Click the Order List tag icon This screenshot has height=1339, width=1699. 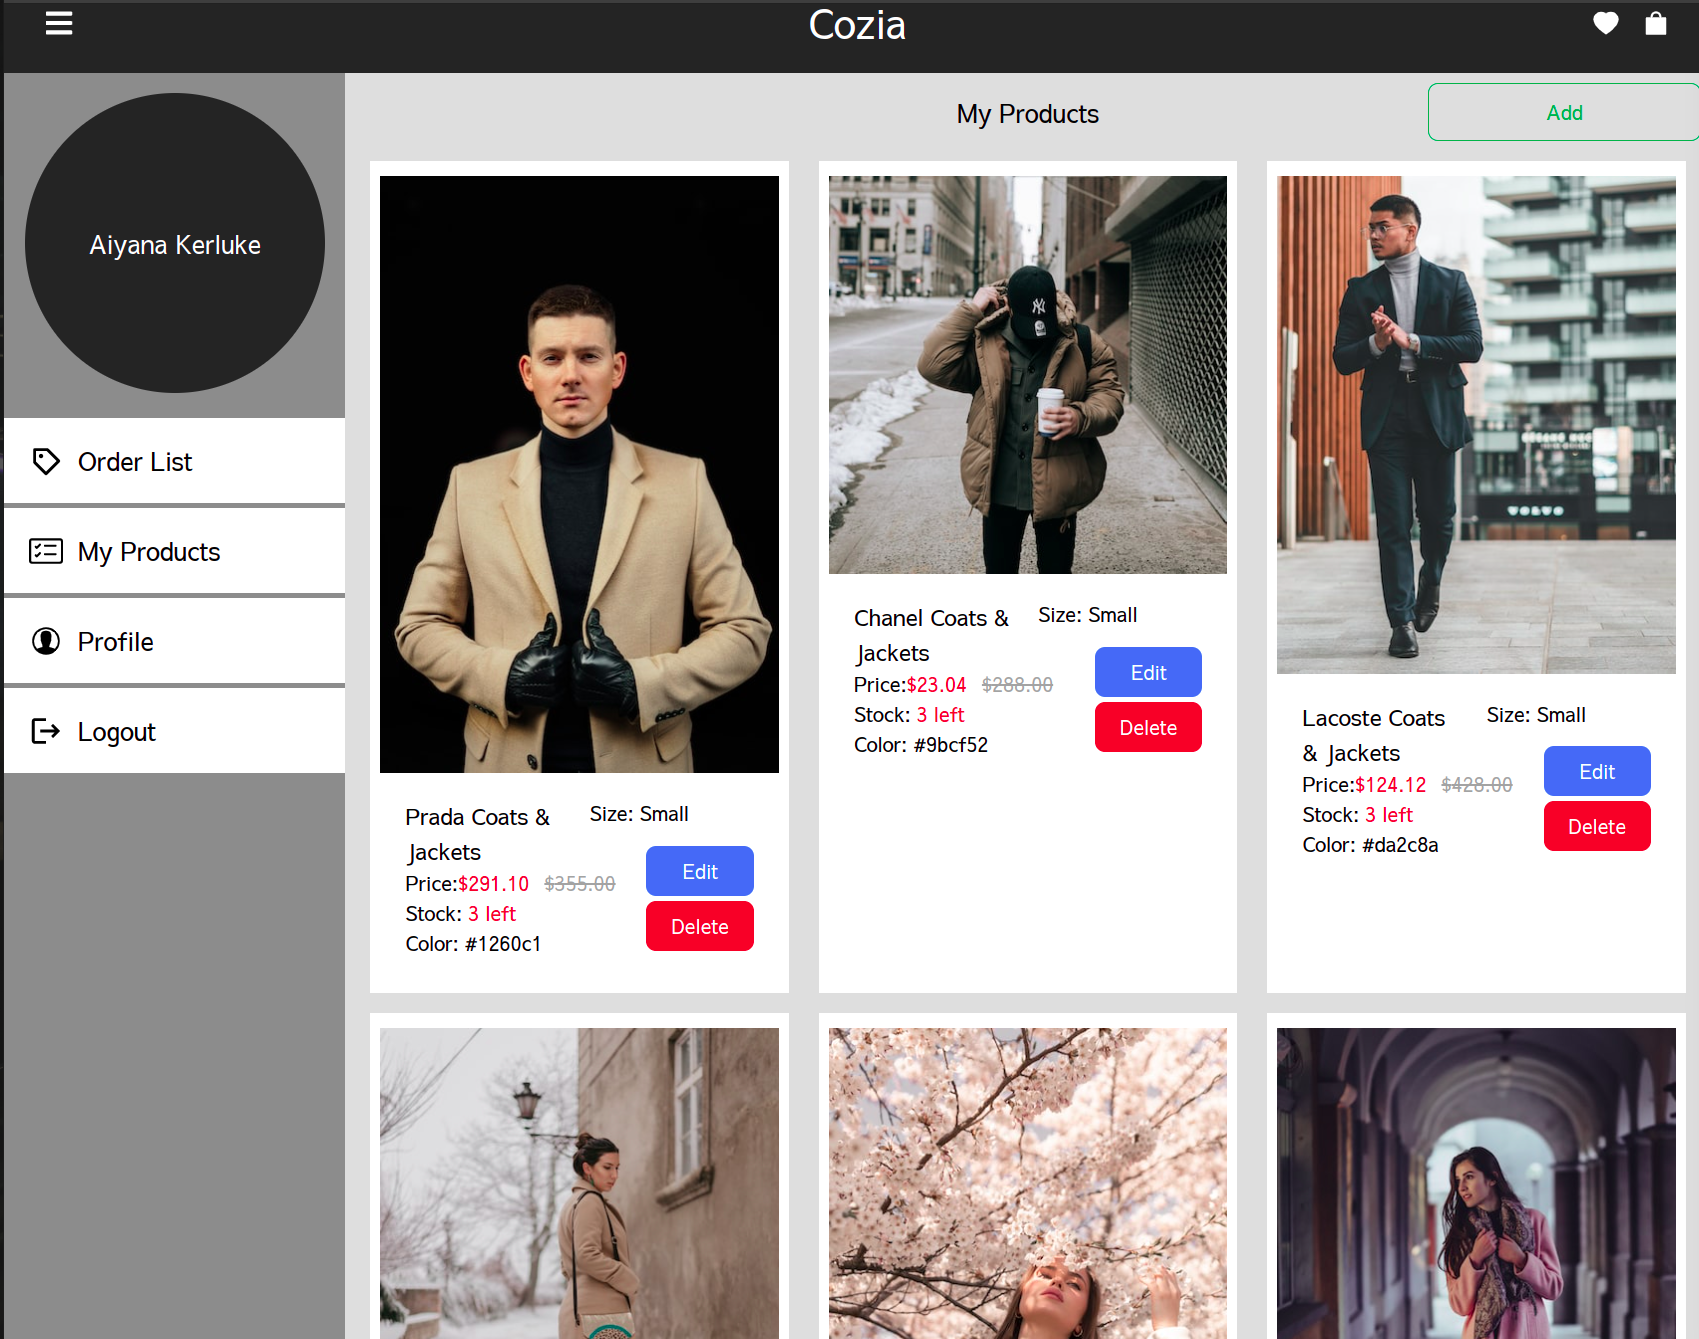[46, 461]
